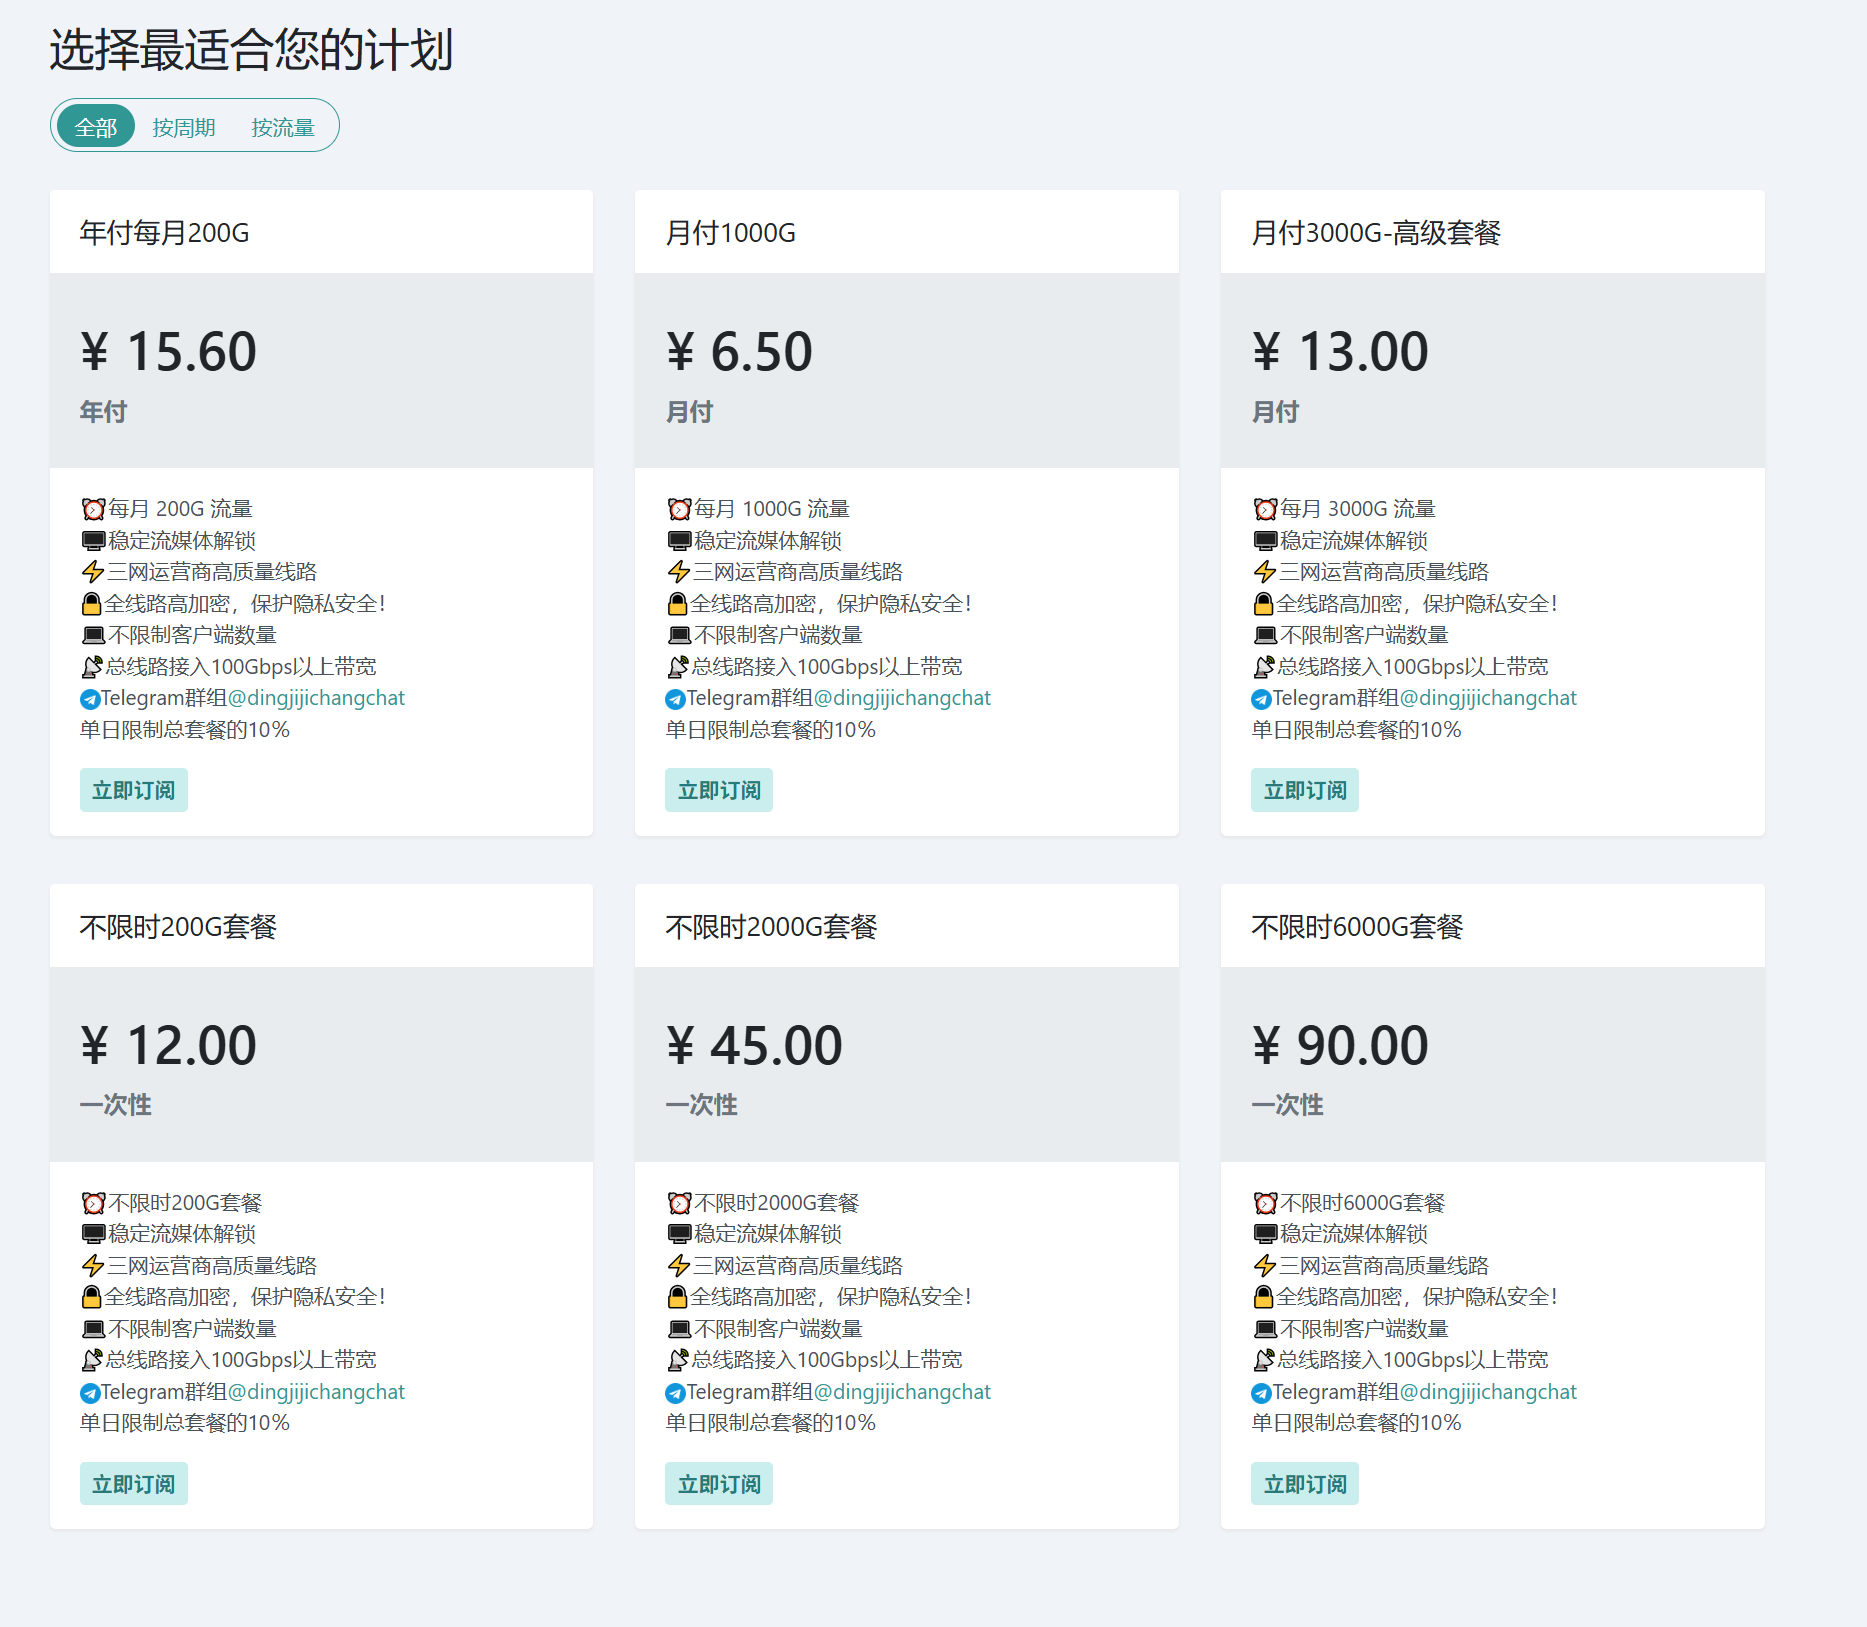1867x1627 pixels.
Task: Click 立即订阅 for 年付每月200G plan
Action: pos(134,790)
